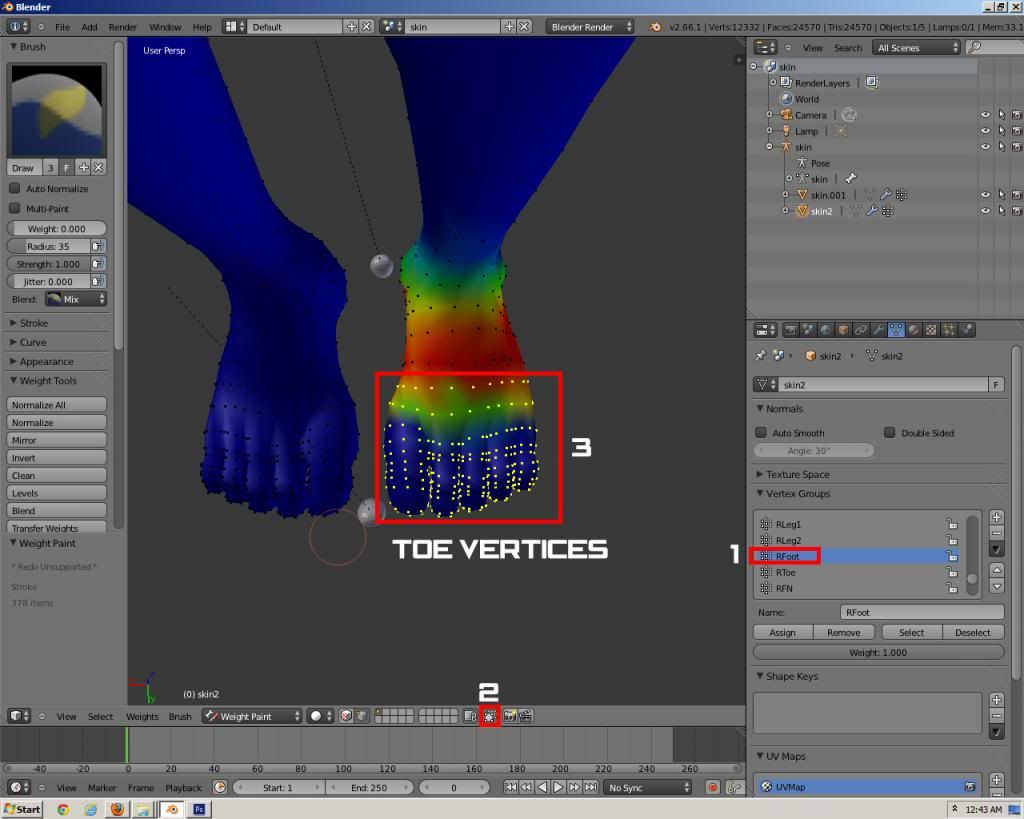Click the Normalize All button

(x=56, y=405)
